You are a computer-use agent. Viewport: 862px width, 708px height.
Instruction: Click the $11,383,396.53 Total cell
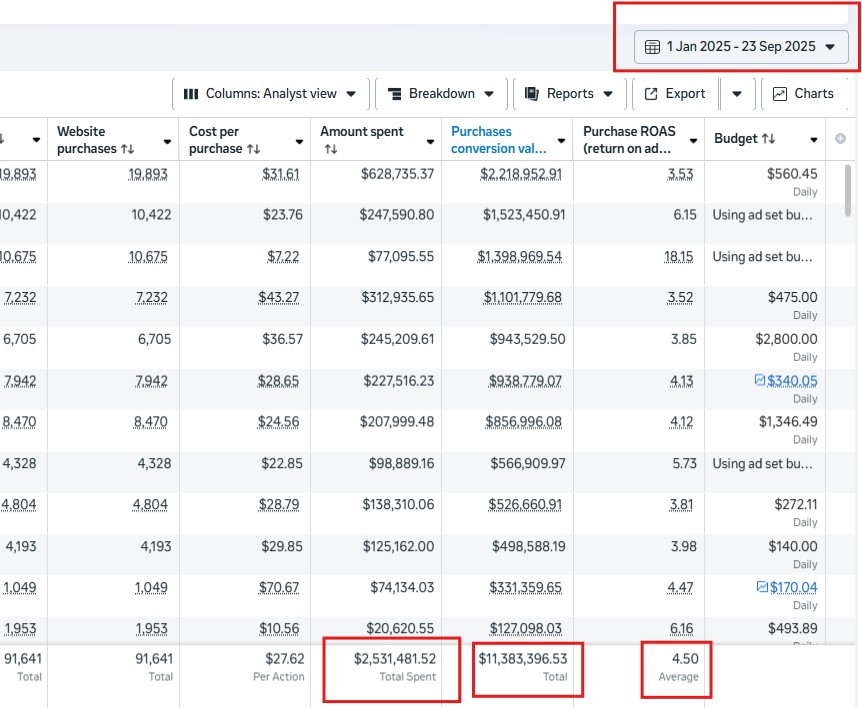[523, 659]
